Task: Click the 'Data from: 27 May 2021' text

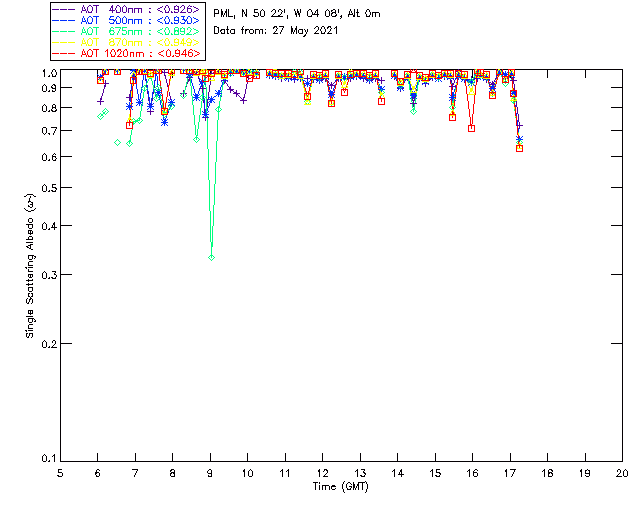Action: 276,31
